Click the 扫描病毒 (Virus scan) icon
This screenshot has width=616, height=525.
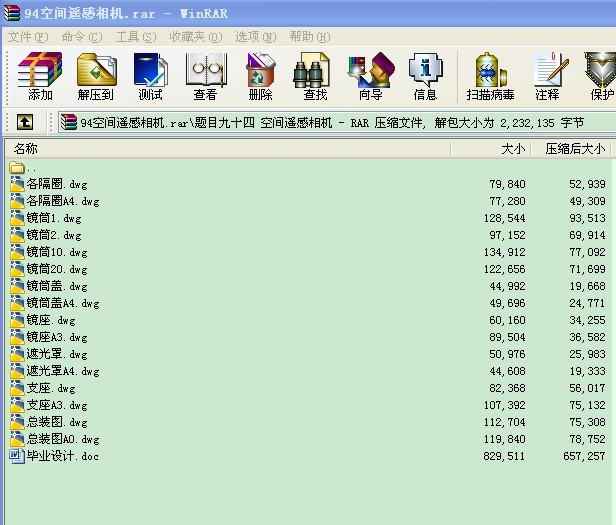click(x=490, y=76)
